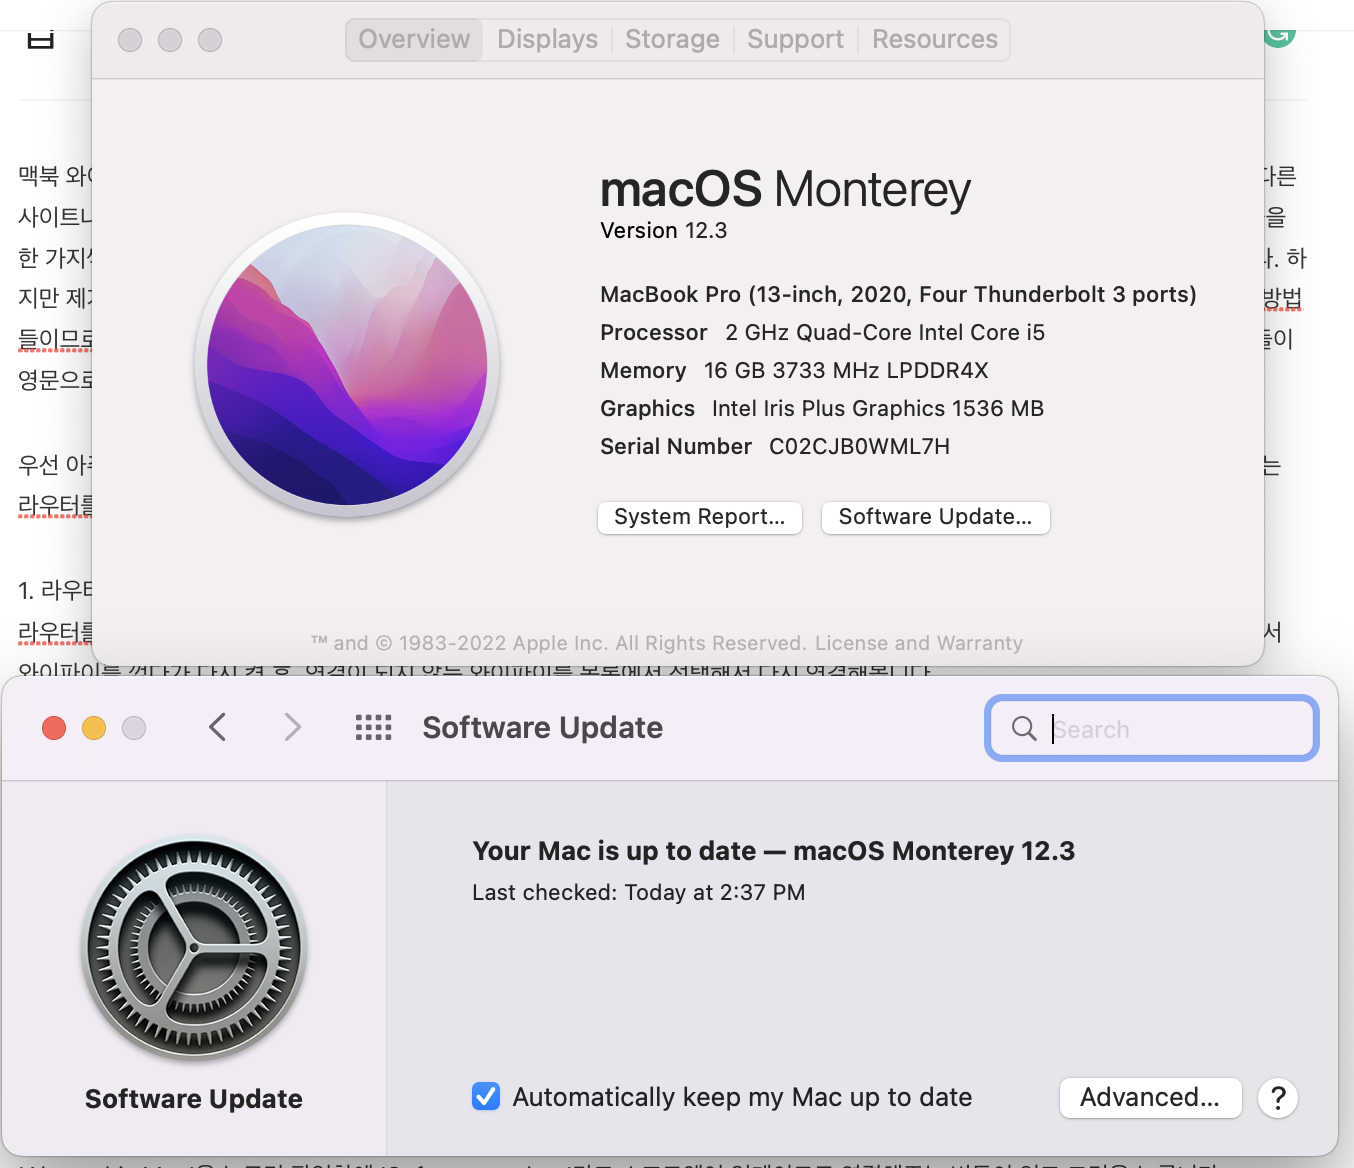The height and width of the screenshot is (1168, 1354).
Task: Click the MacBook Pro model name line
Action: pos(898,295)
